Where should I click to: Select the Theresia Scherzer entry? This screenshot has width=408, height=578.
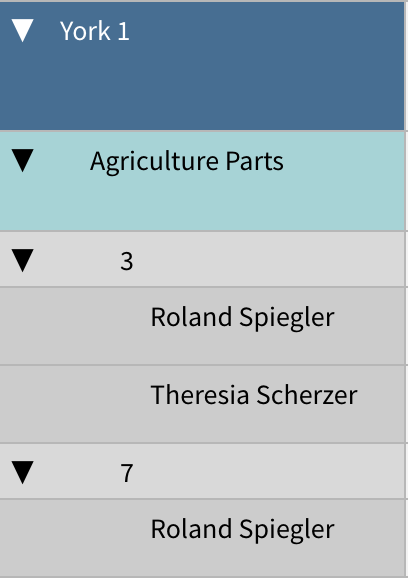coord(254,395)
